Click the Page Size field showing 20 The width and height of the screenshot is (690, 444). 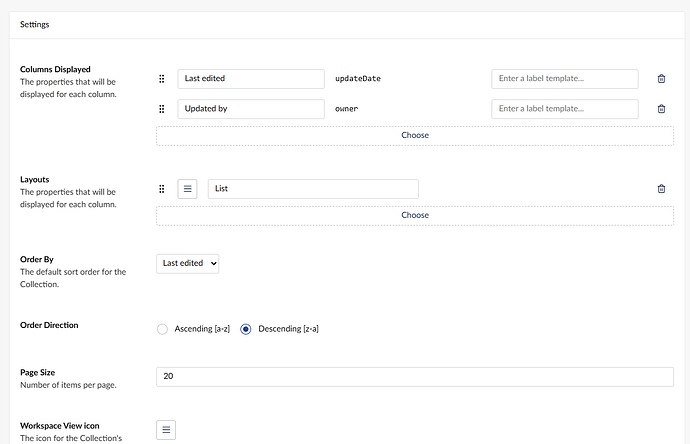pyautogui.click(x=415, y=377)
